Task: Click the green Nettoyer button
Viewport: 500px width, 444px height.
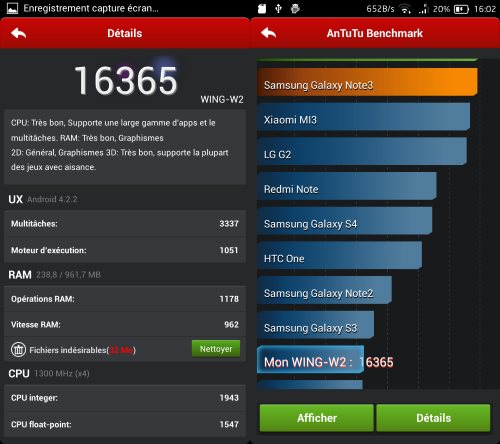Action: coord(216,349)
